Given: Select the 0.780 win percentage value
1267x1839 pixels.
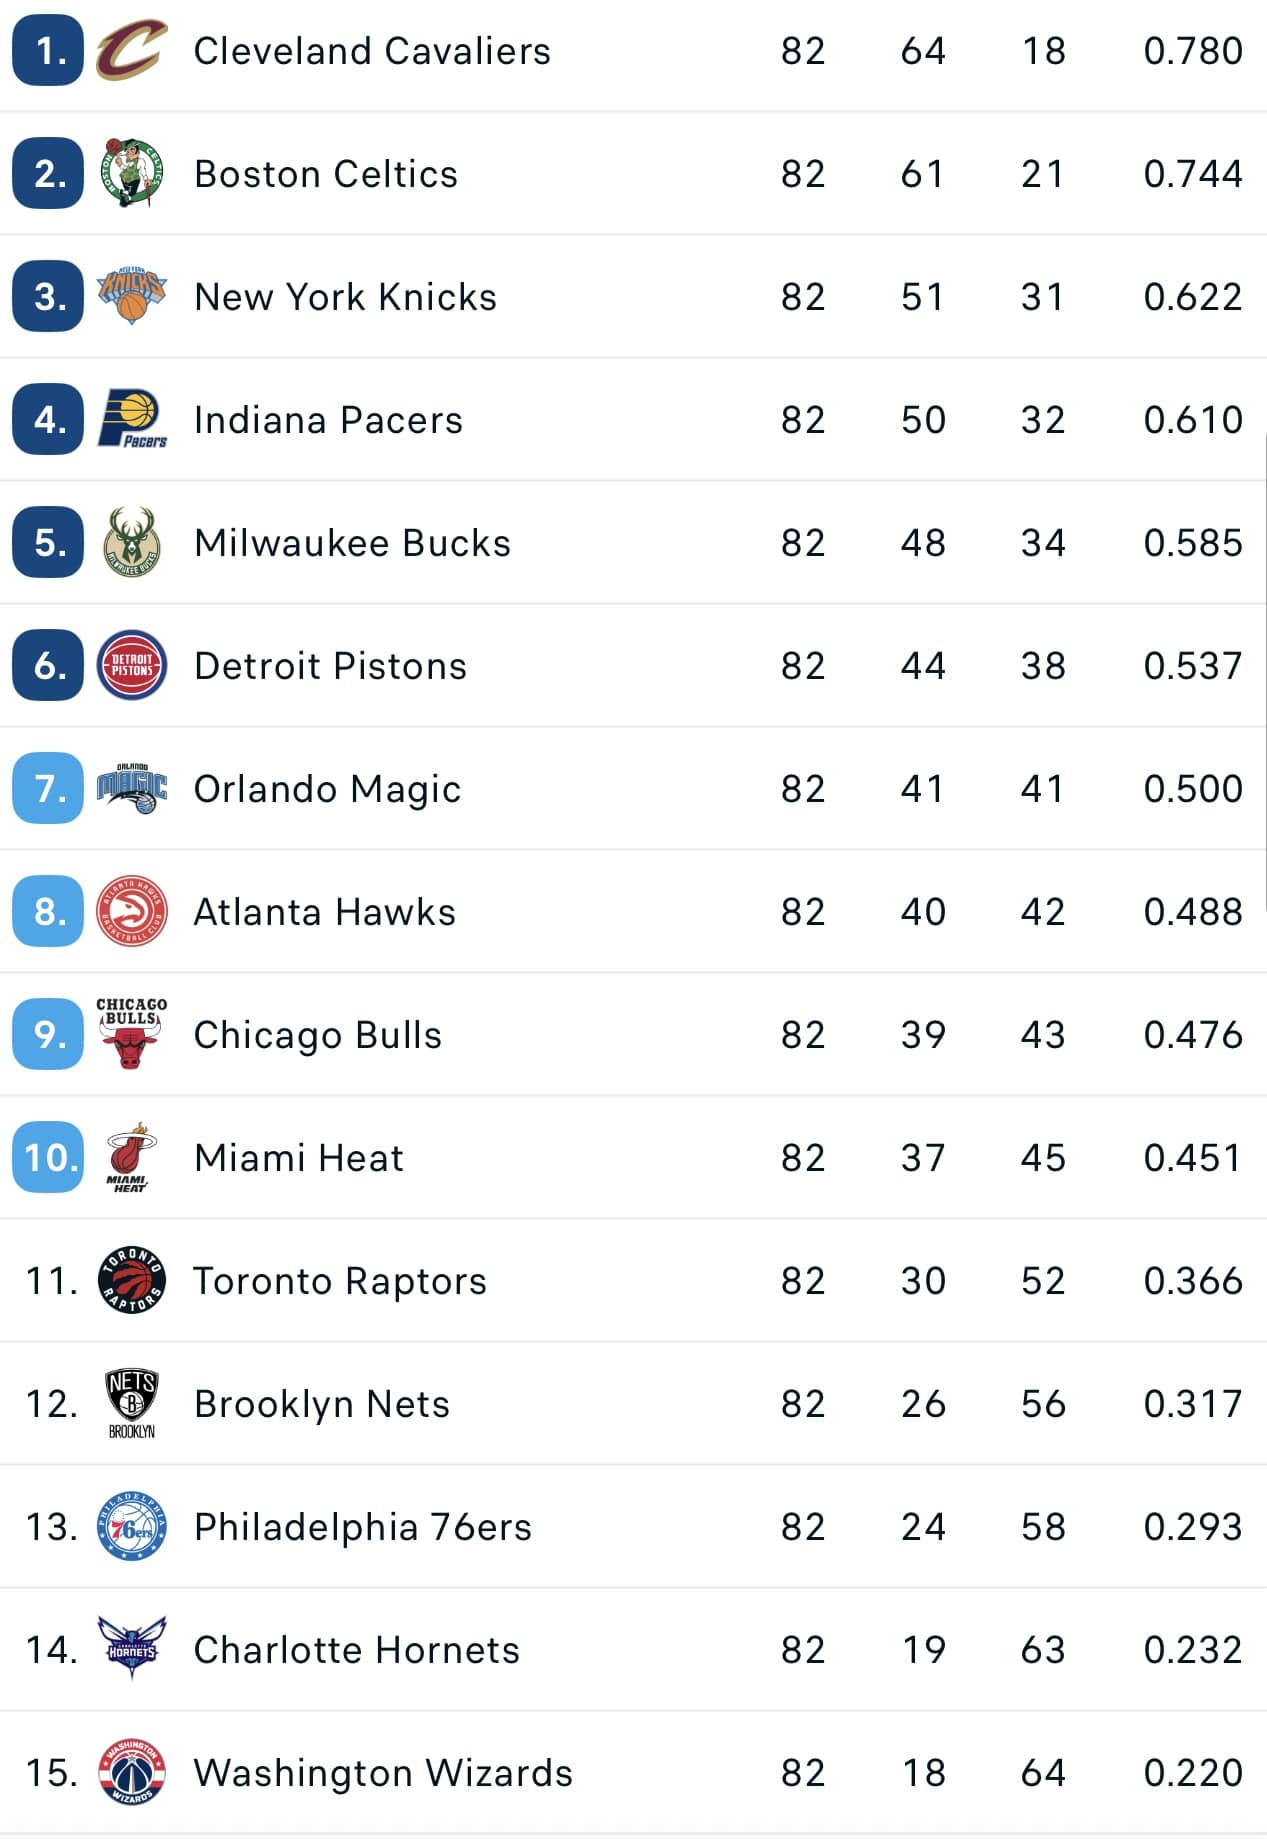Looking at the screenshot, I should 1193,50.
